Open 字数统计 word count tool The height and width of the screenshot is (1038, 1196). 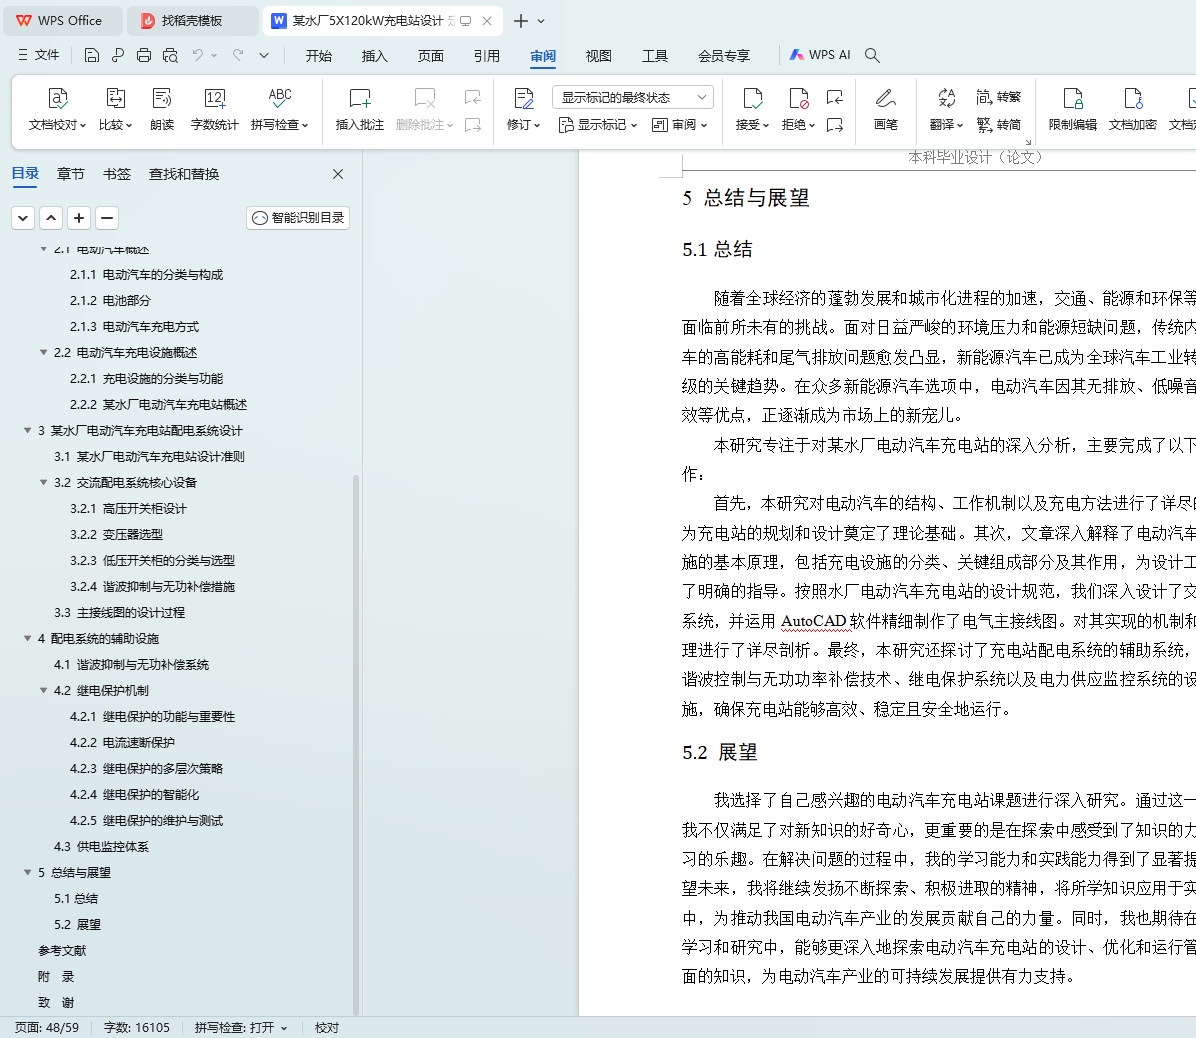[214, 99]
